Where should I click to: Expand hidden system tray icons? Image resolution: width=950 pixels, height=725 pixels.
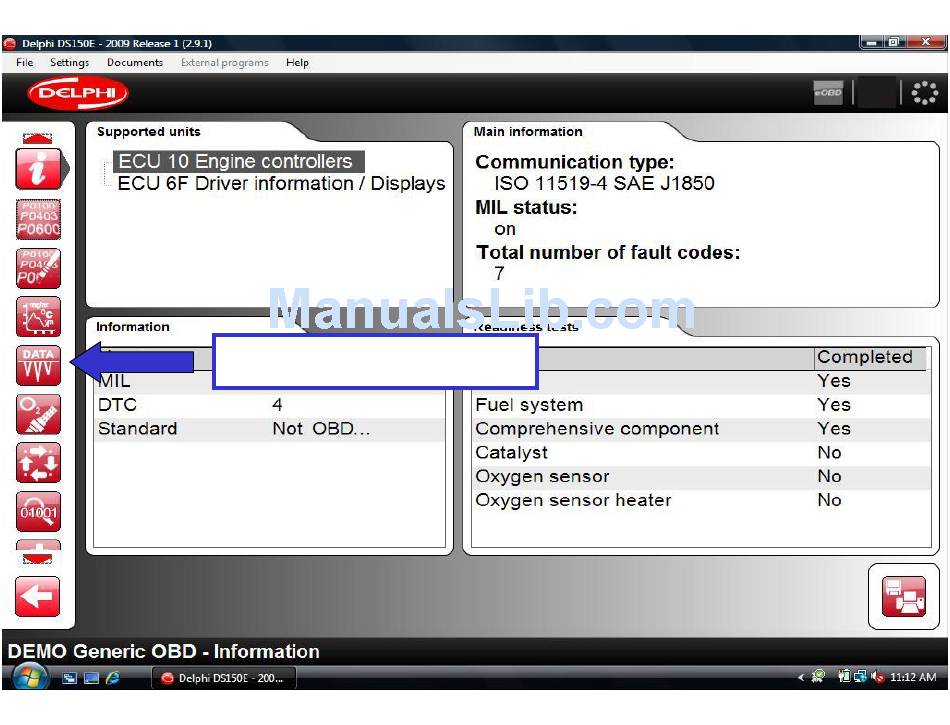point(801,677)
